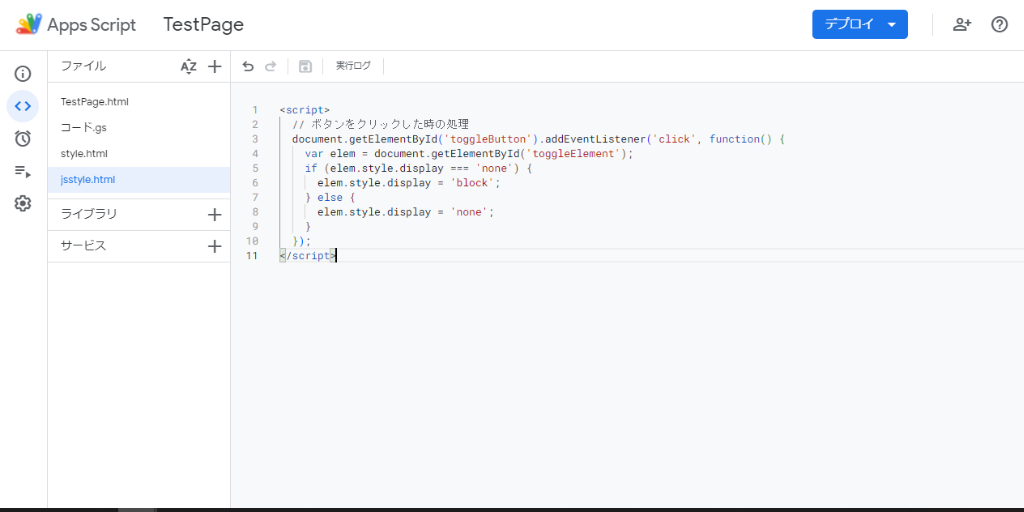Click the サービス section label
Image resolution: width=1024 pixels, height=512 pixels.
point(83,246)
